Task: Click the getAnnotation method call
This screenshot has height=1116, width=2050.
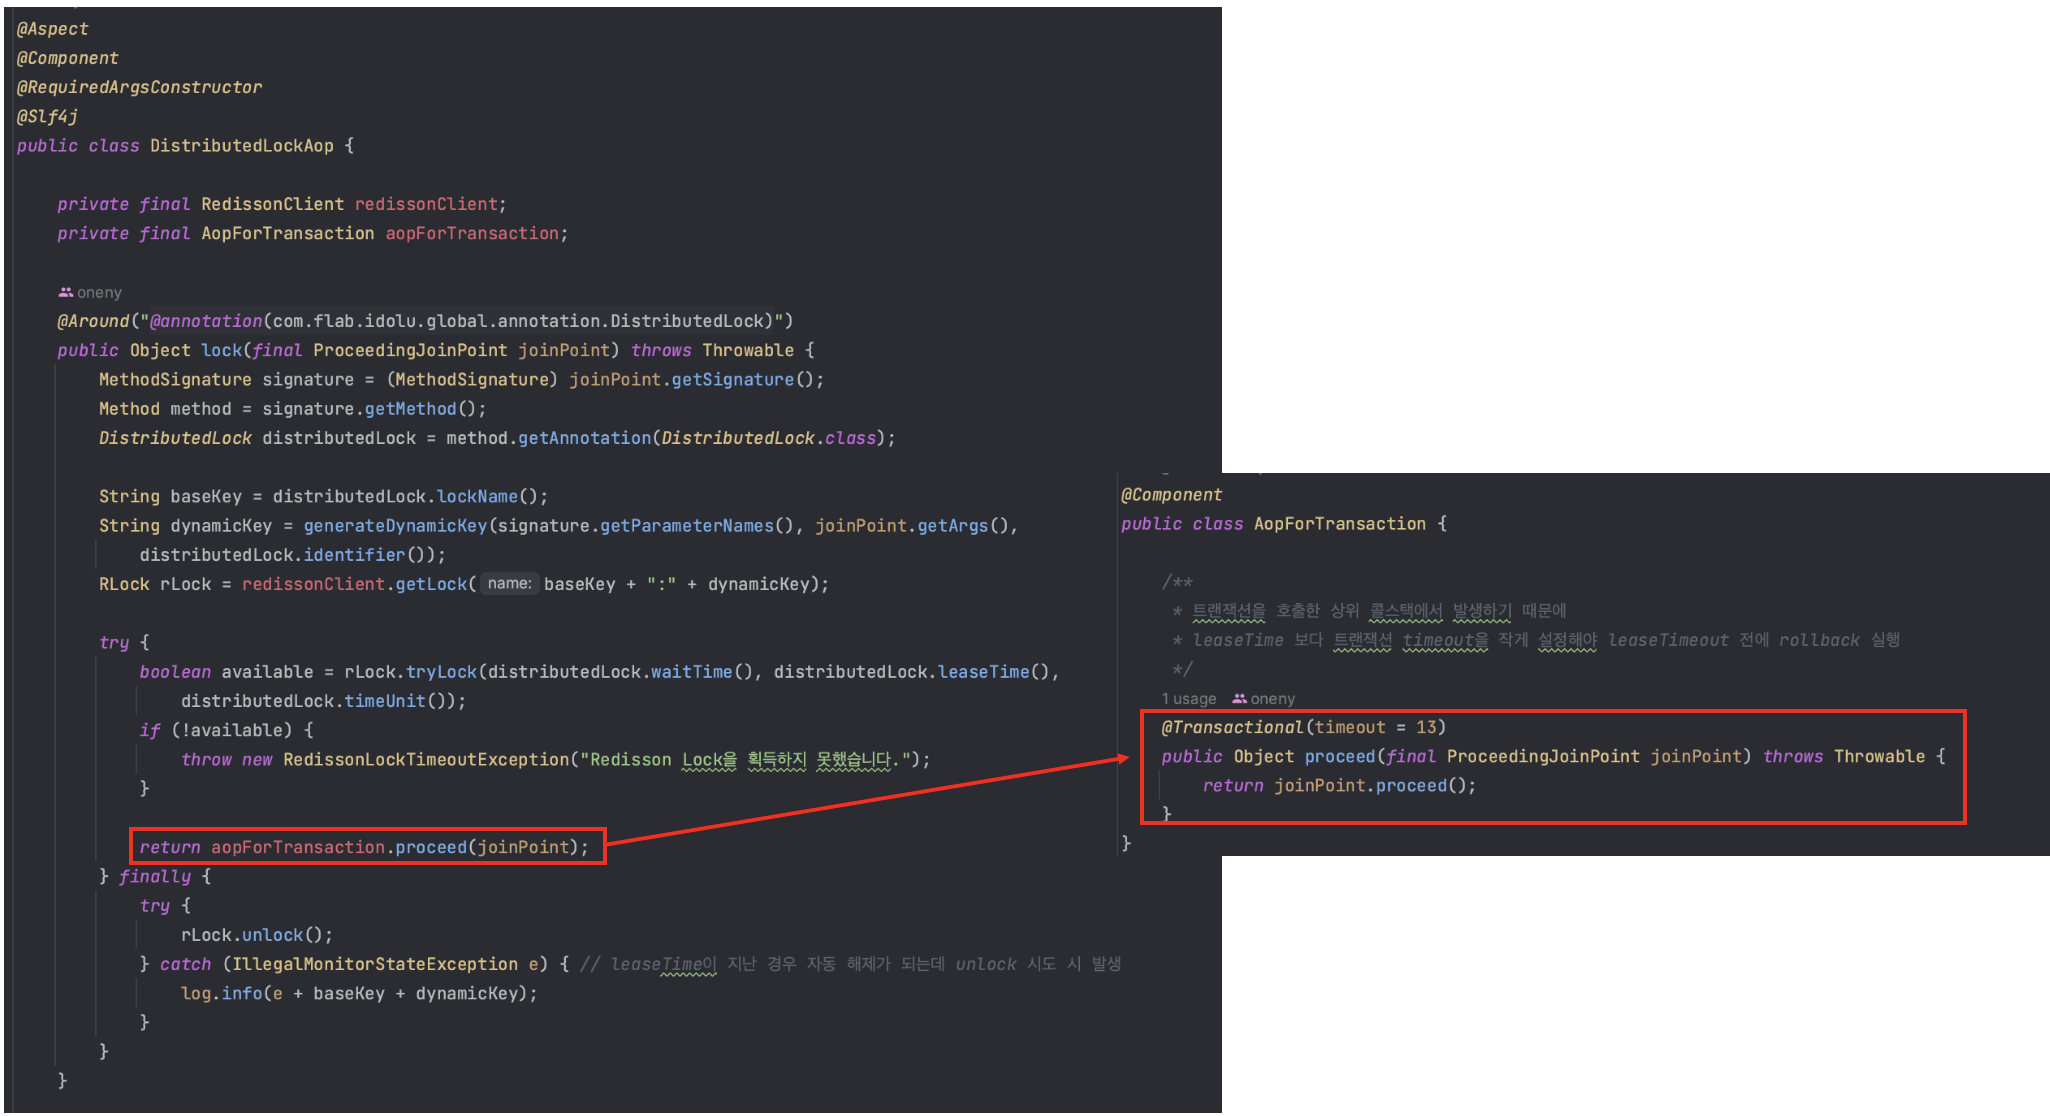Action: coord(584,438)
